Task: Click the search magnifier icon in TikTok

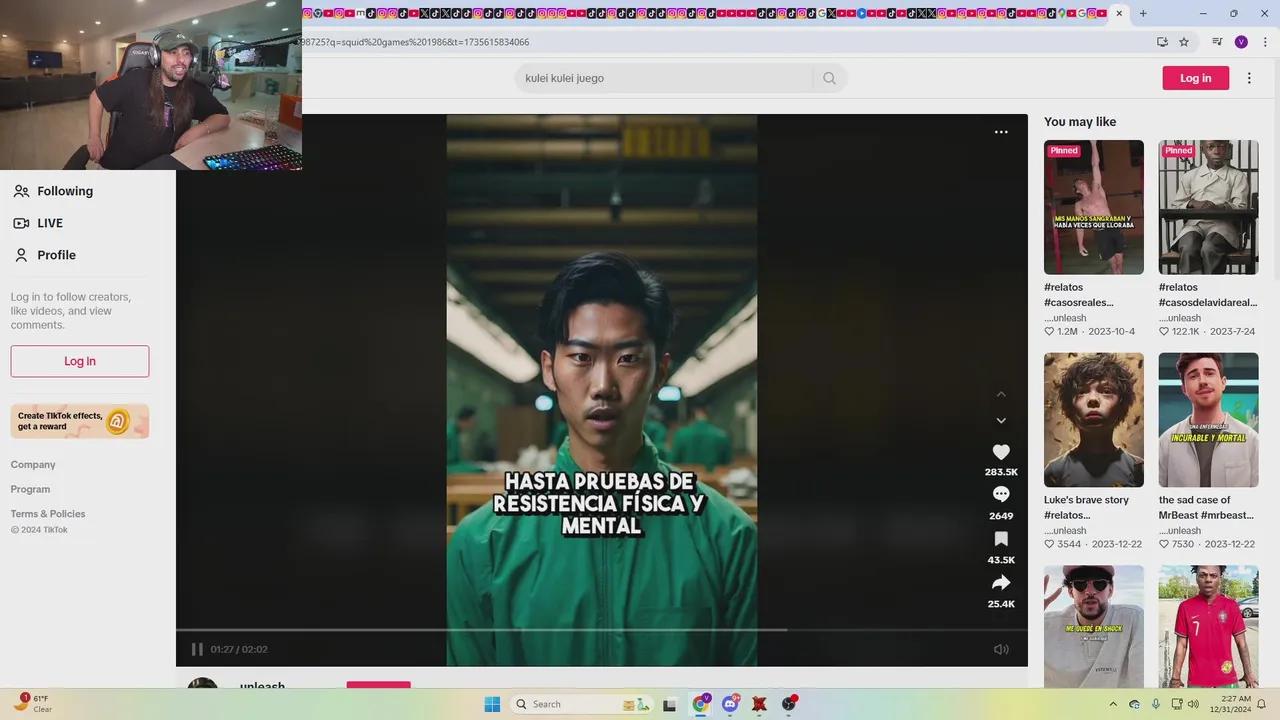Action: [x=829, y=78]
